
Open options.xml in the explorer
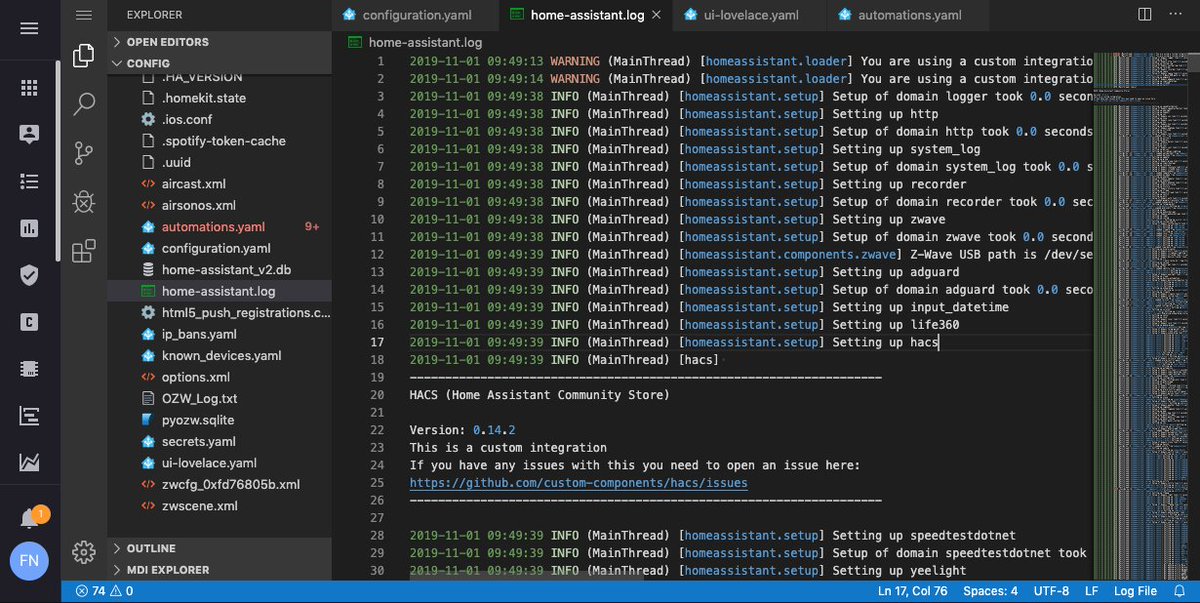point(220,377)
